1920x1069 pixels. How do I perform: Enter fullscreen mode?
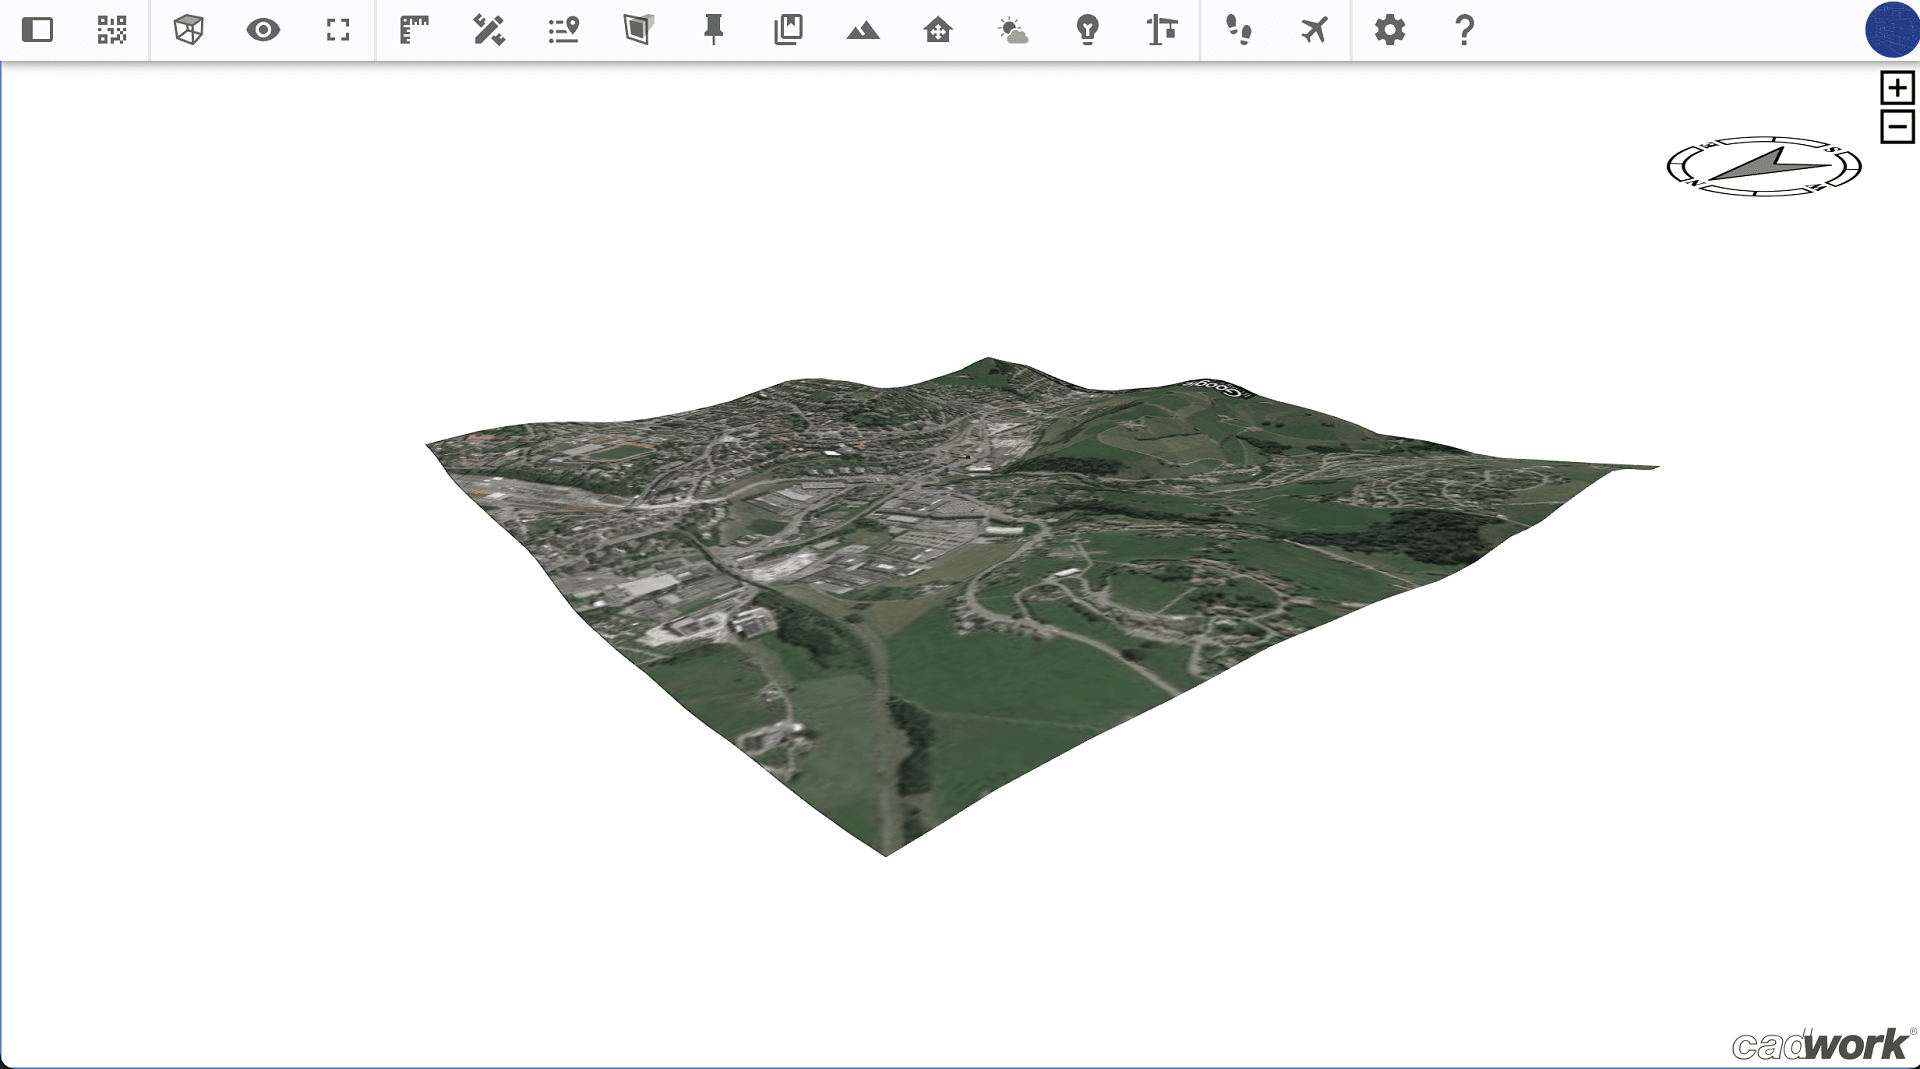tap(337, 31)
